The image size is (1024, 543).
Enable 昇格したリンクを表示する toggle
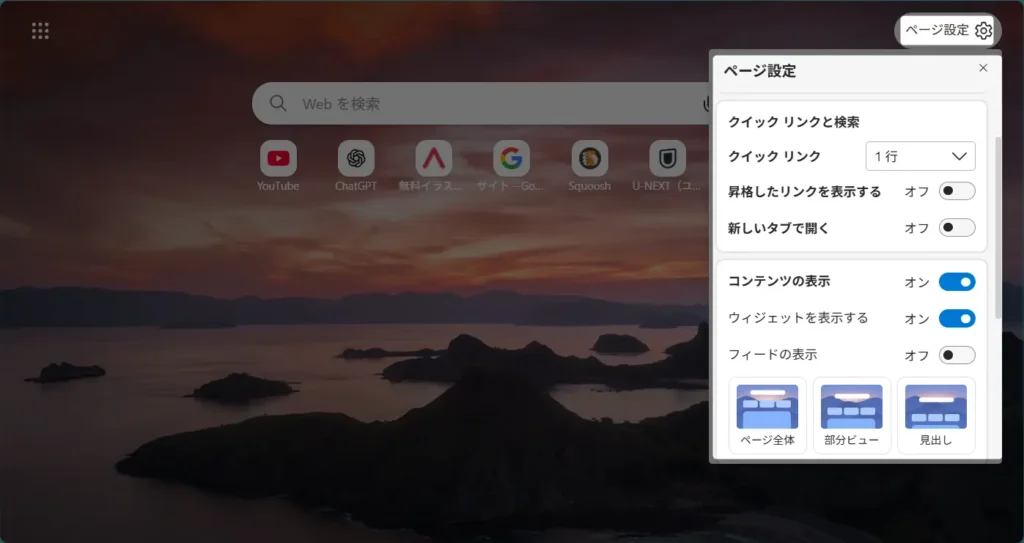click(x=956, y=191)
